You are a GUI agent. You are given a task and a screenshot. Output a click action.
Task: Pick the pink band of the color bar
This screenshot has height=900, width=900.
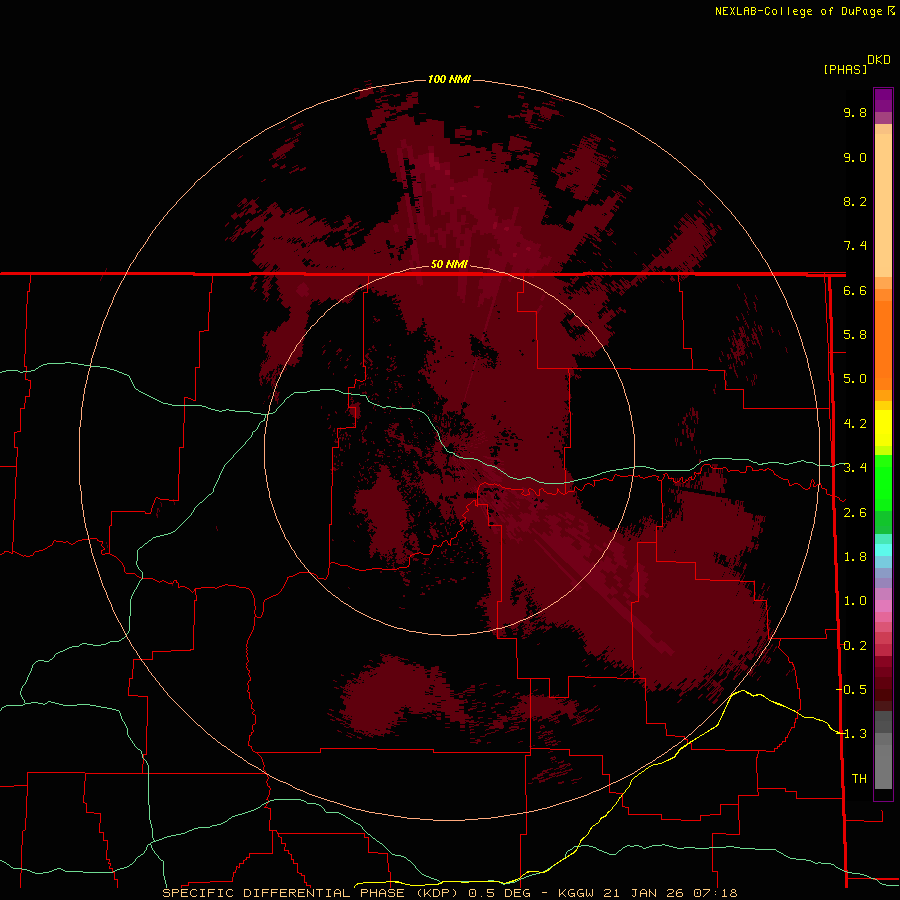coord(883,606)
